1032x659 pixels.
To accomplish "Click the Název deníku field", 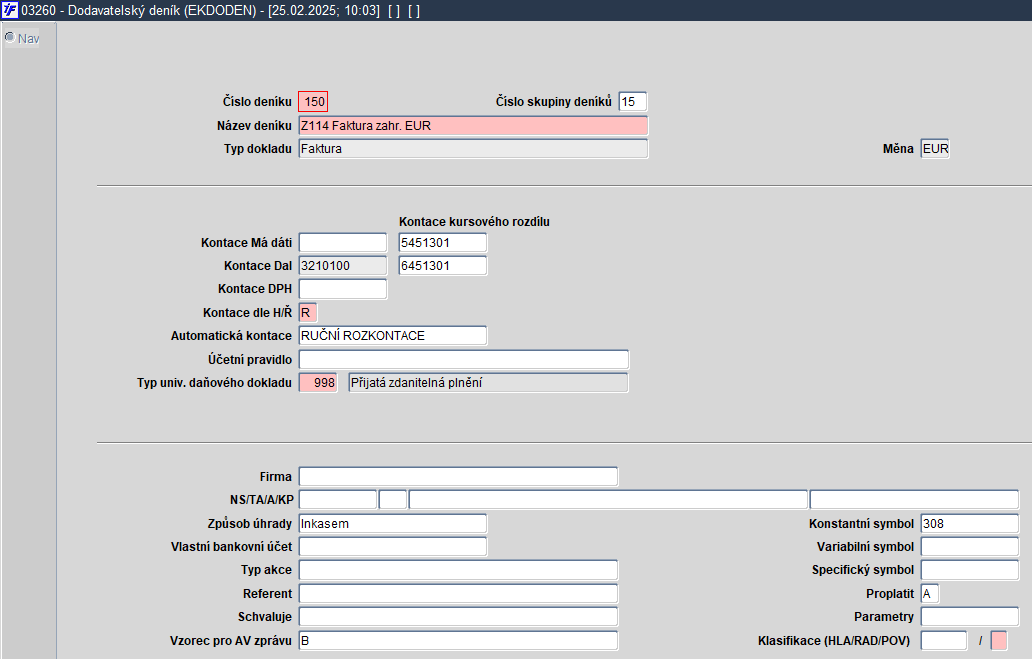I will click(473, 126).
